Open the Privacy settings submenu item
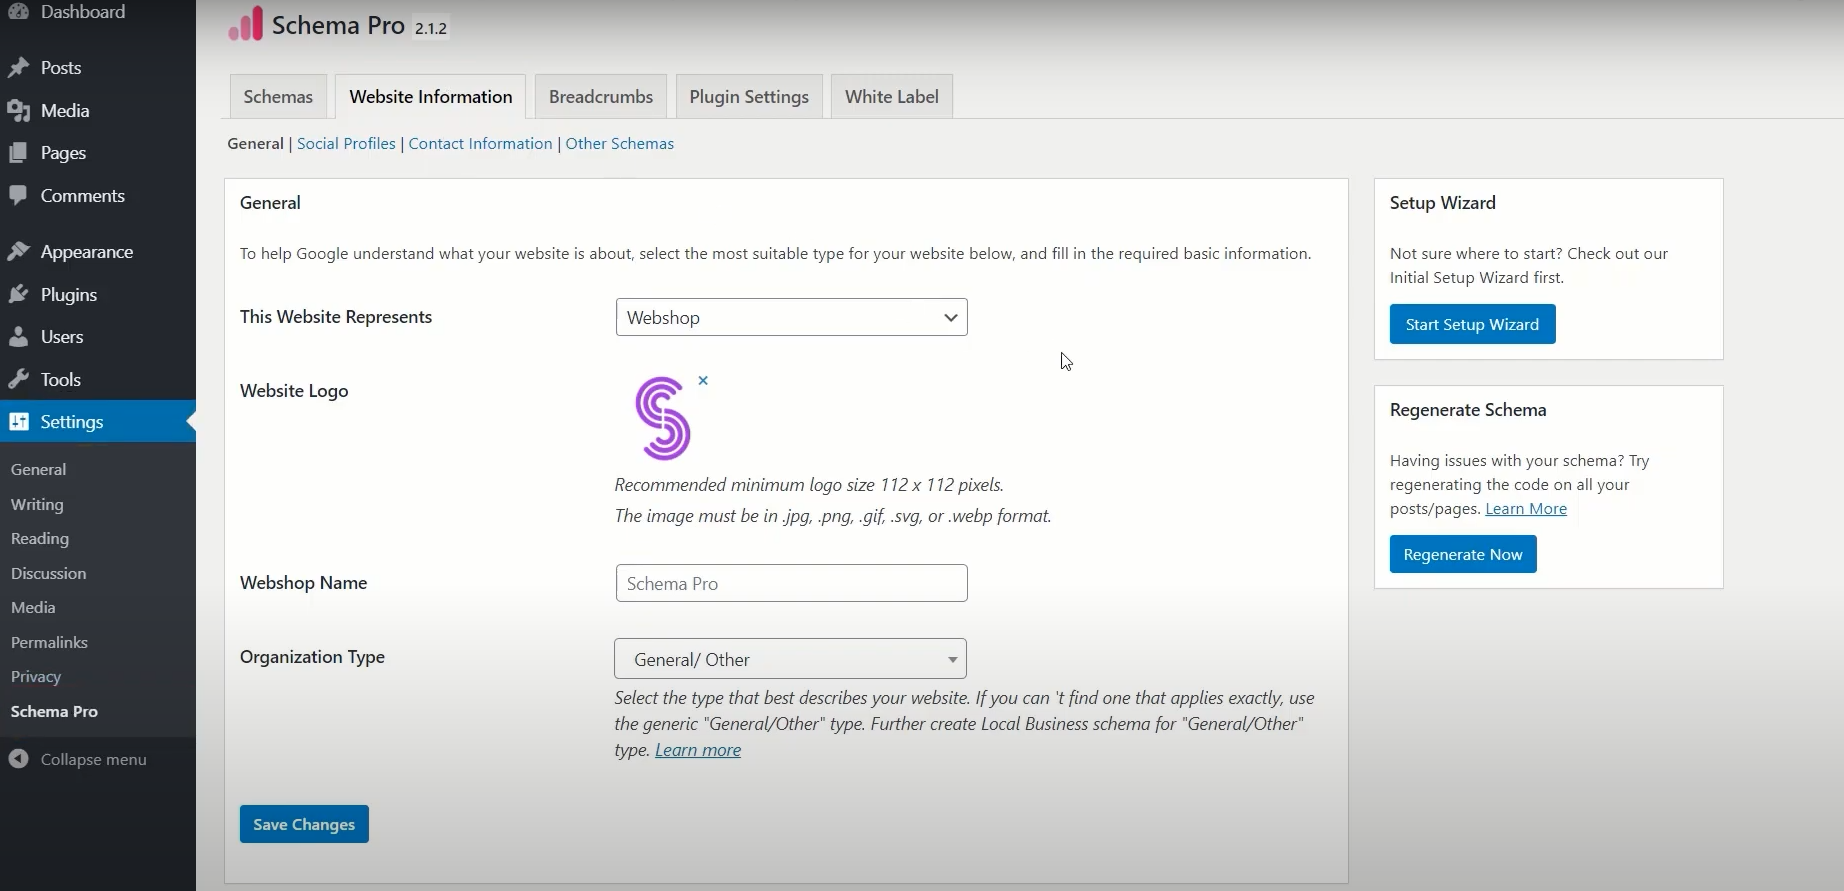Image resolution: width=1844 pixels, height=891 pixels. pyautogui.click(x=36, y=676)
